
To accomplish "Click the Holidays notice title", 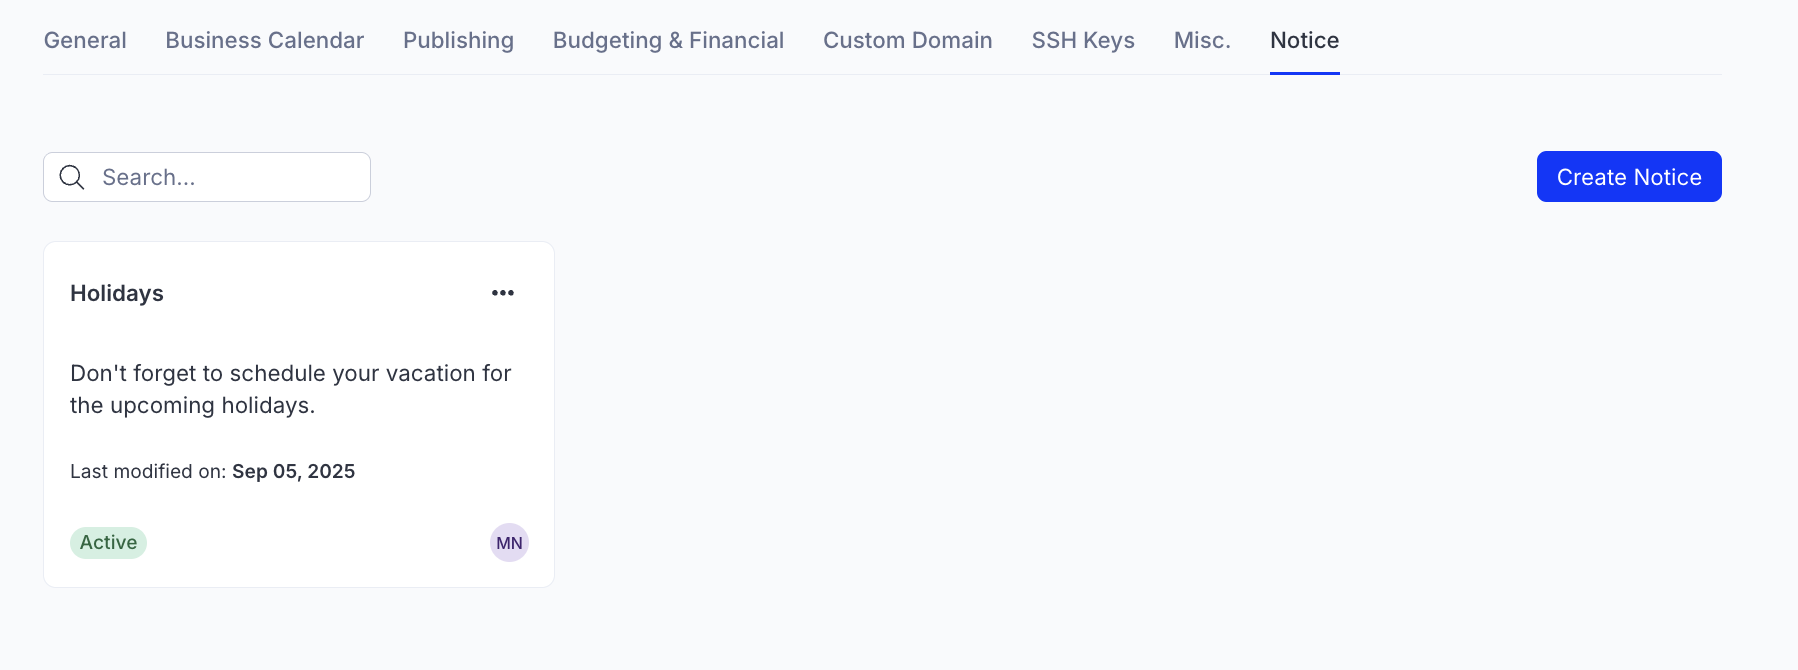I will click(x=116, y=293).
